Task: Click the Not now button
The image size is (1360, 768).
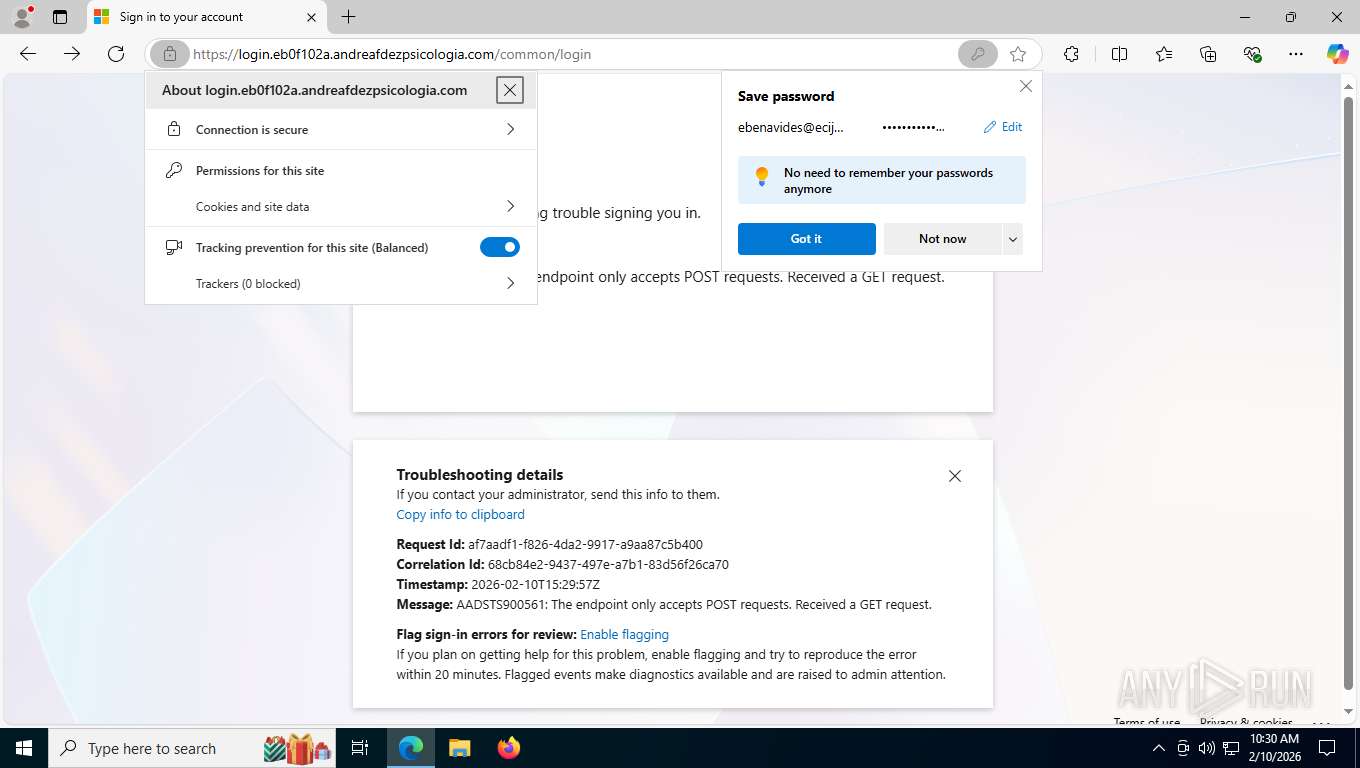Action: (942, 239)
